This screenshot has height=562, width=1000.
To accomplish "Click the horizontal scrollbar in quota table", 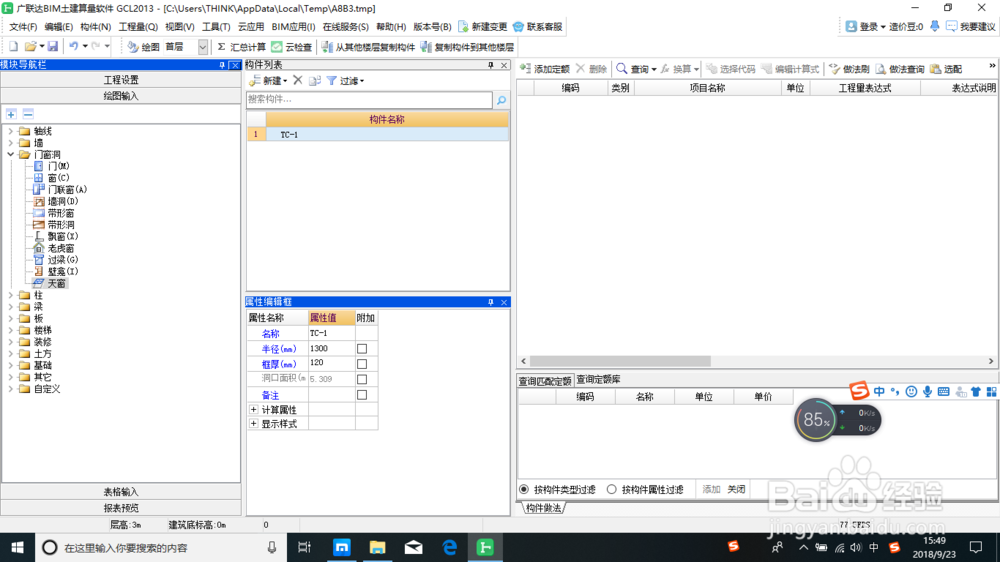I will pyautogui.click(x=620, y=361).
